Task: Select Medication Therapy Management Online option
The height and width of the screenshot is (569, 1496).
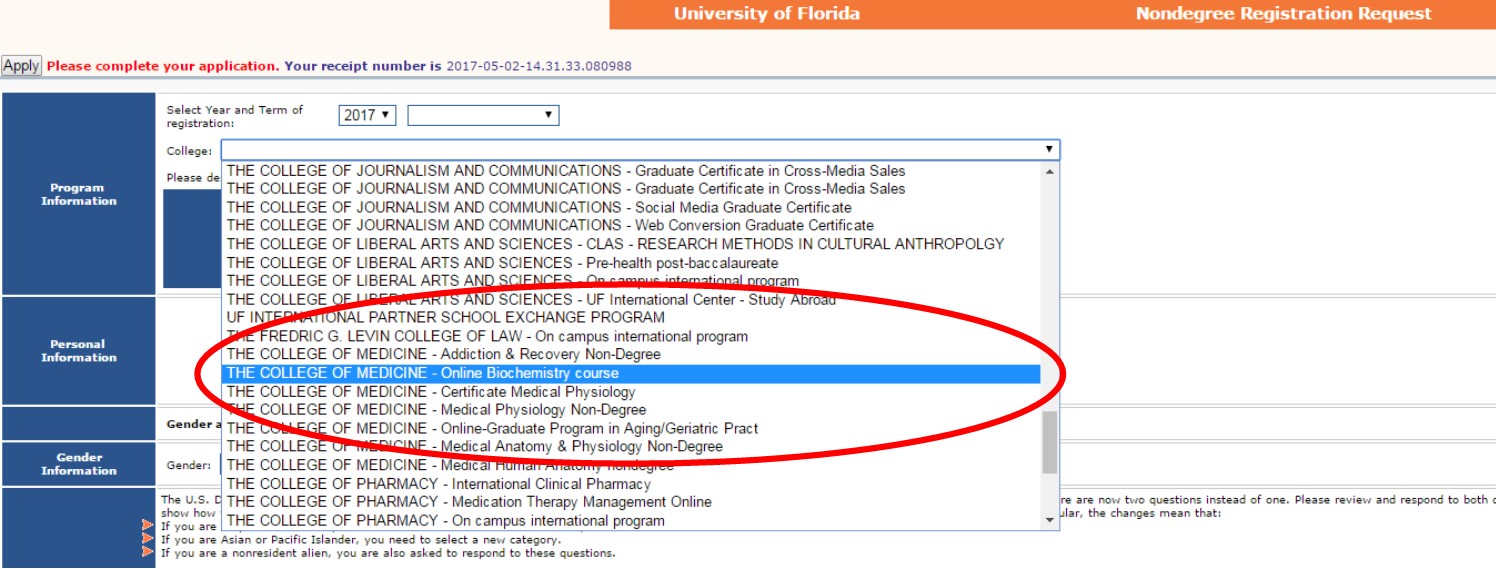Action: pos(631,502)
